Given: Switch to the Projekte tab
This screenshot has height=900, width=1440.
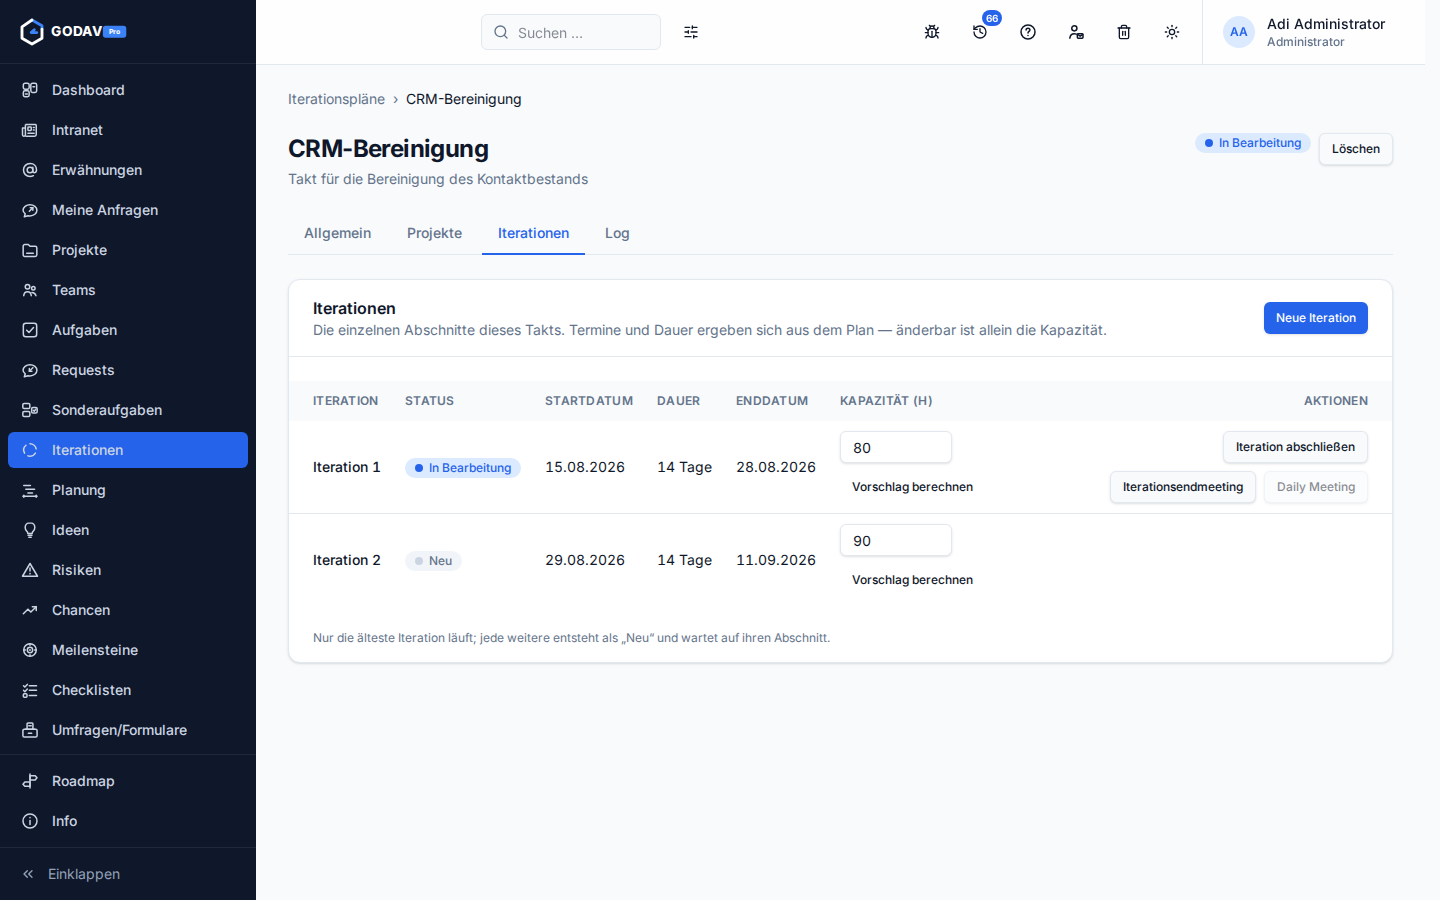Looking at the screenshot, I should [x=434, y=233].
